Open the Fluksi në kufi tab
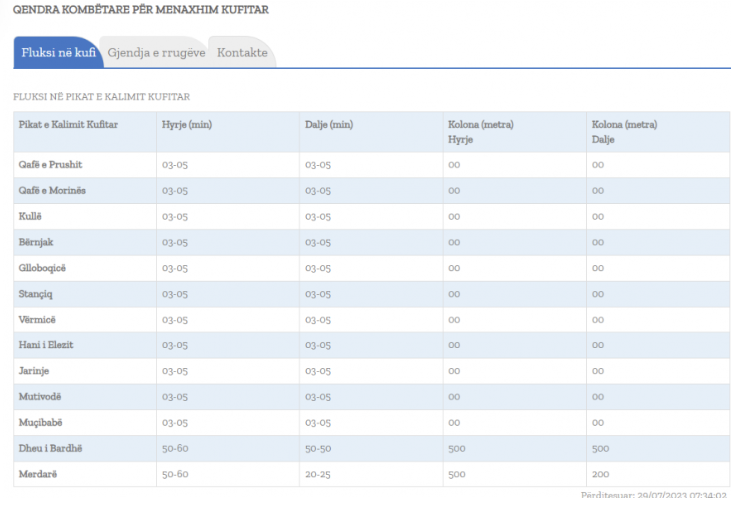The image size is (736, 516). tap(58, 52)
